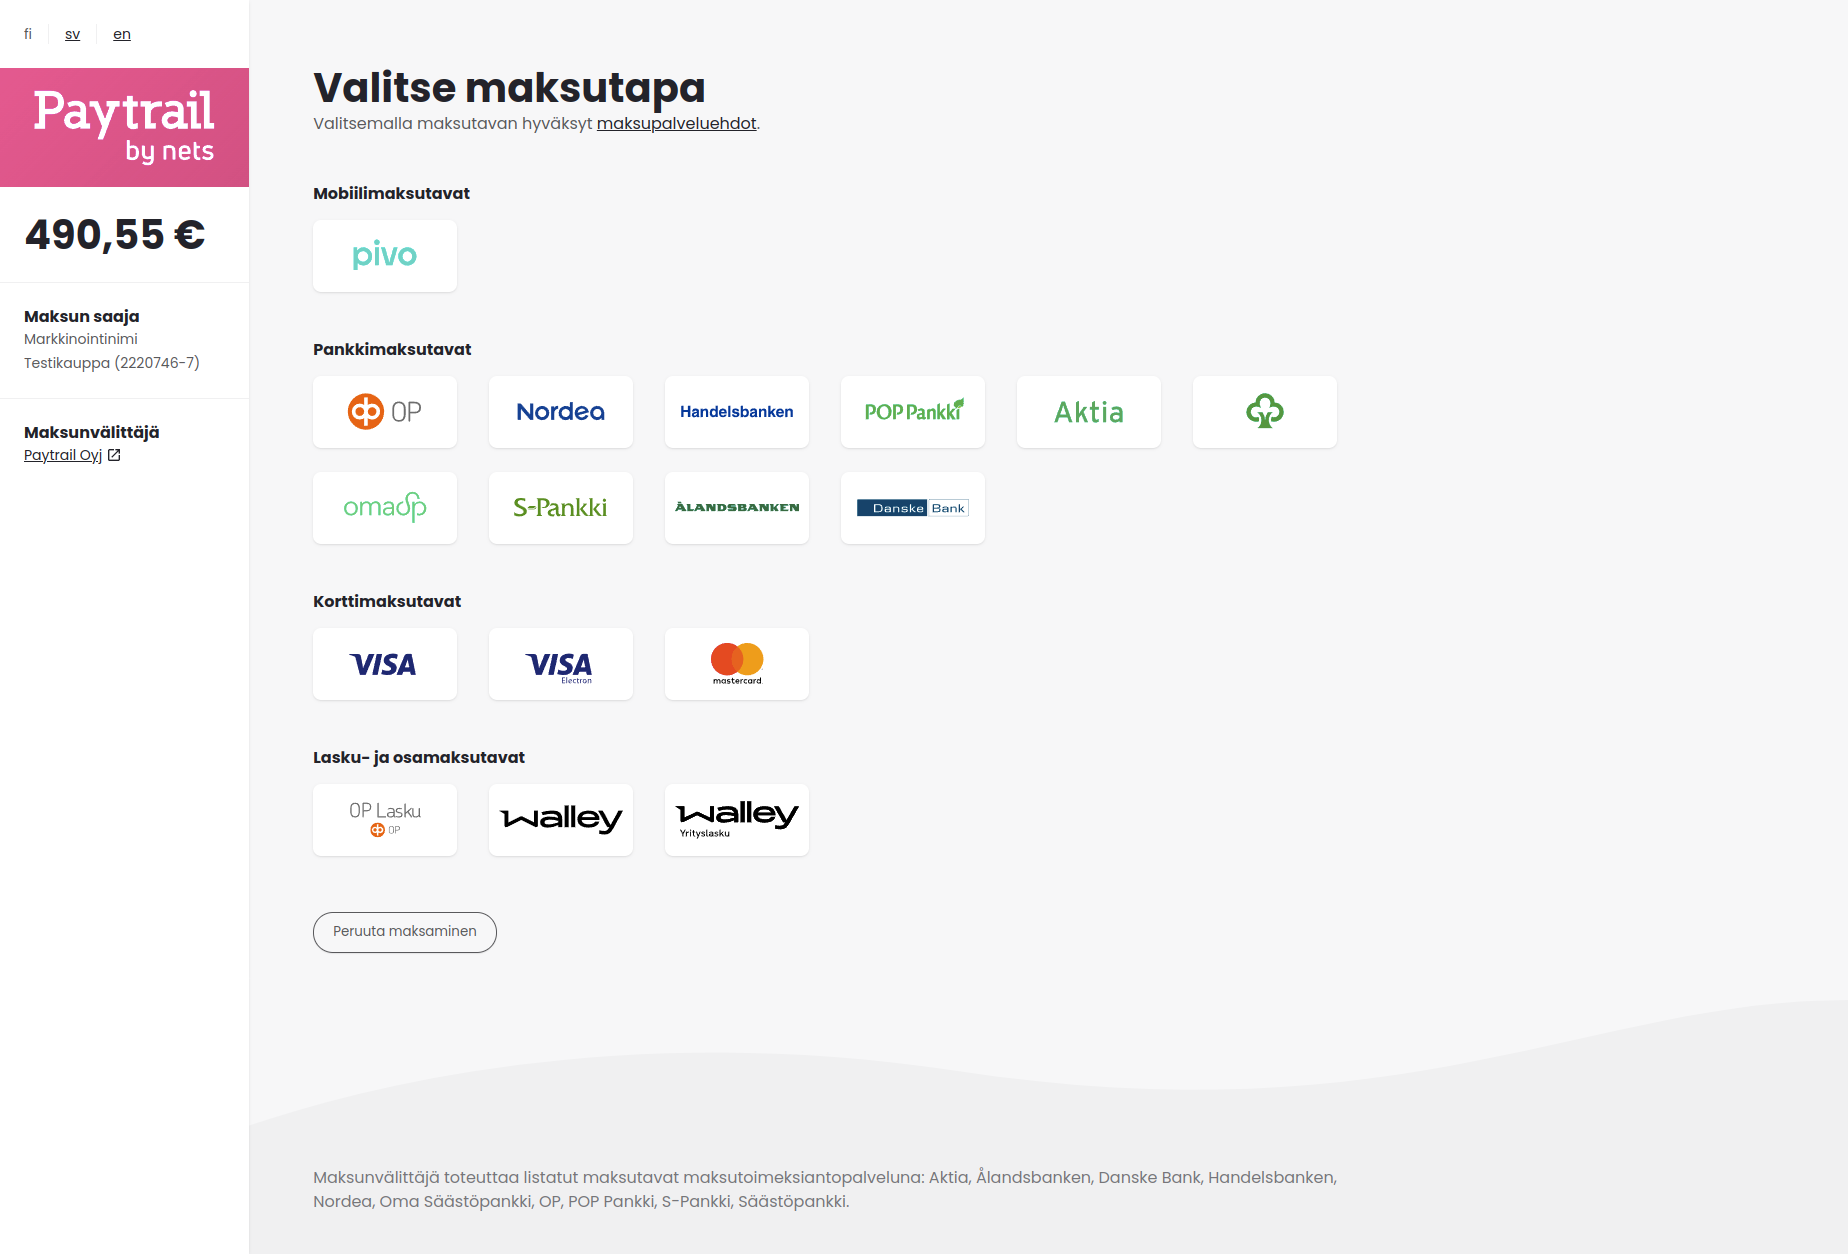
Task: Select Visa Electron card payment
Action: click(x=561, y=664)
